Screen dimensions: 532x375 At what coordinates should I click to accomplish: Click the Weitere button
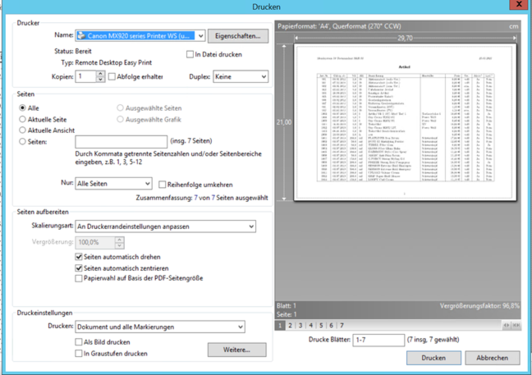237,350
